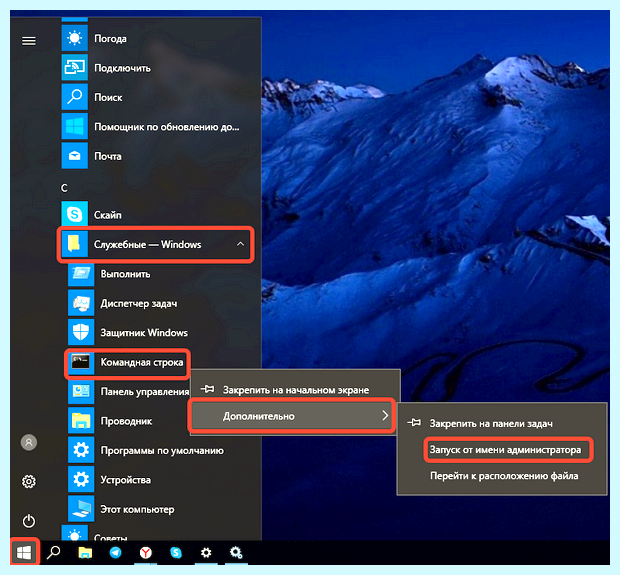Launch Telegram from taskbar
620x575 pixels.
point(115,552)
